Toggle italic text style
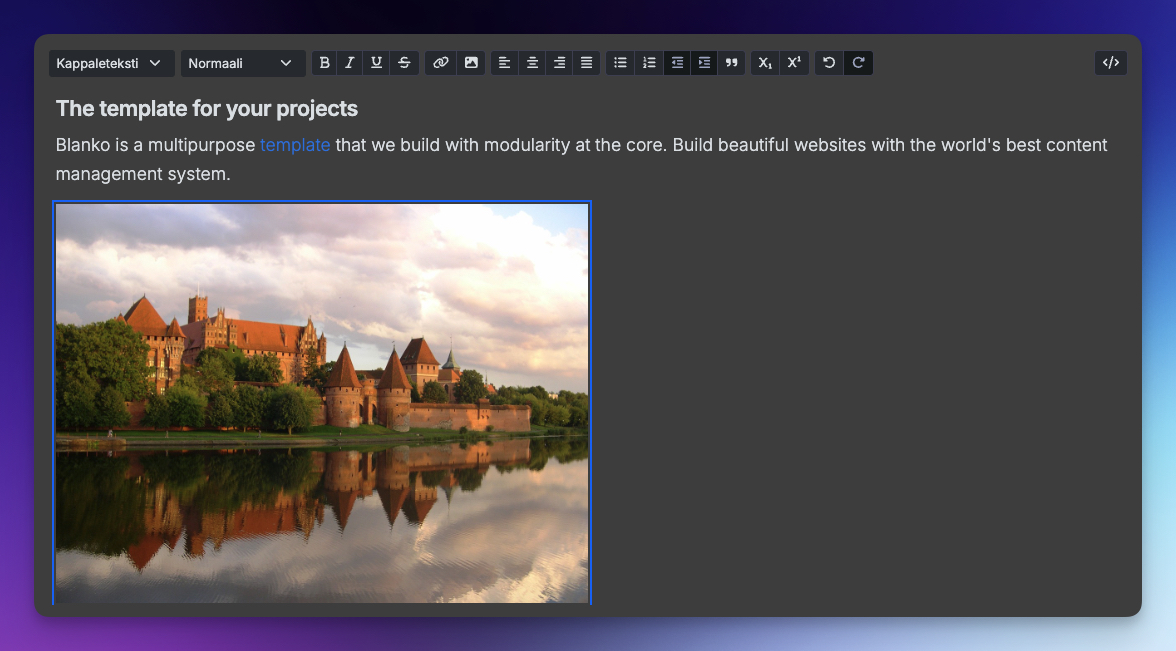This screenshot has height=651, width=1176. (x=350, y=63)
